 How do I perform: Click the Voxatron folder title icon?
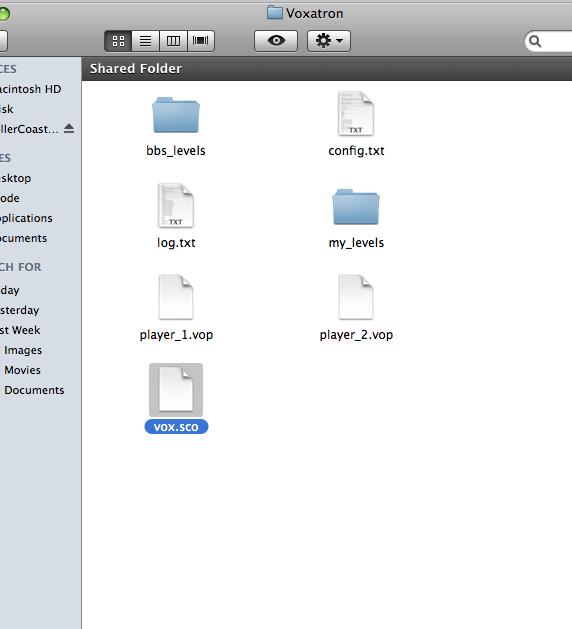tap(275, 12)
